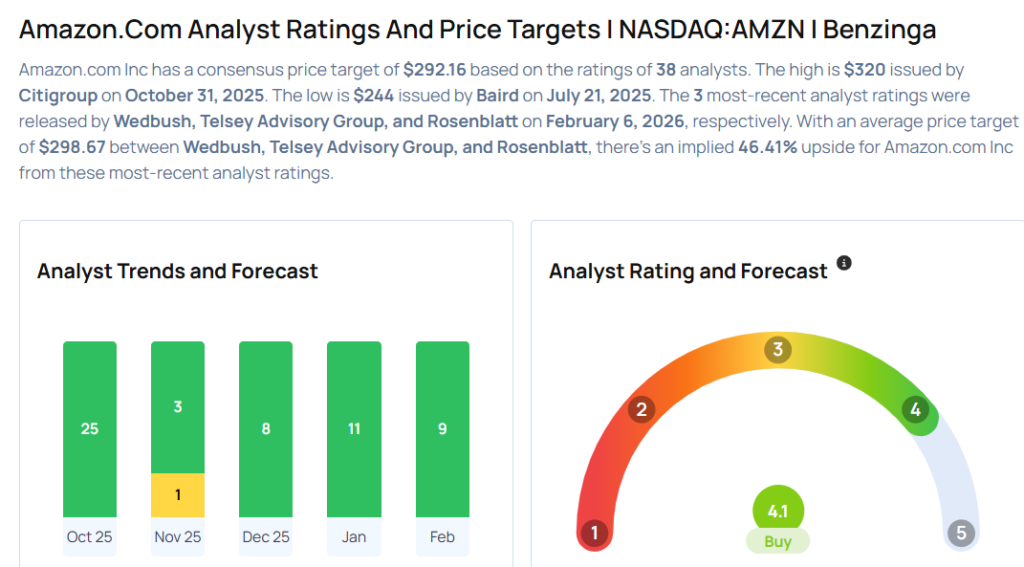Click the $292.16 consensus price target
The image size is (1024, 567).
pos(435,71)
